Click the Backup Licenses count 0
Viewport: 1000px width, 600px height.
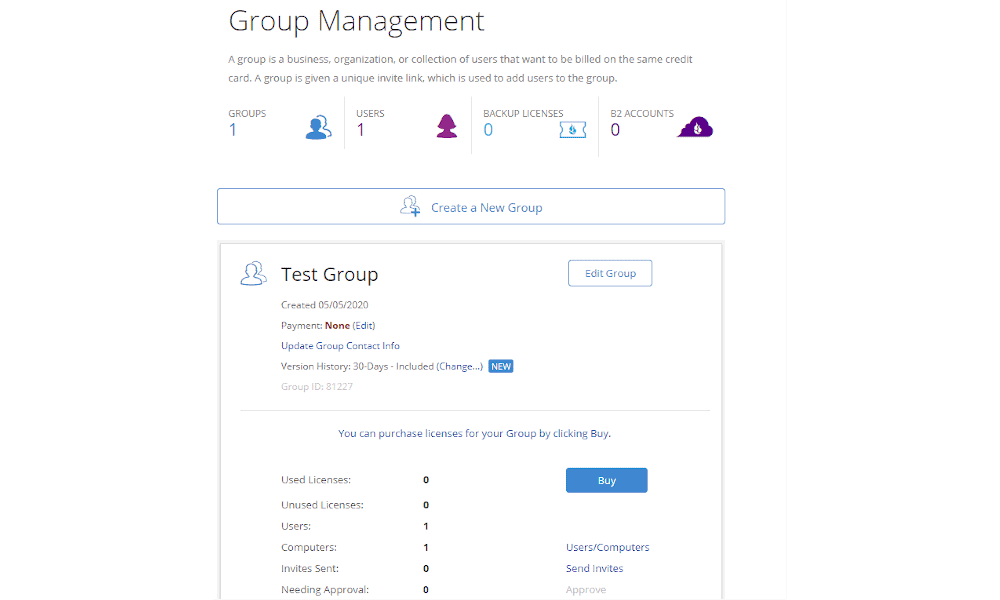click(x=488, y=130)
